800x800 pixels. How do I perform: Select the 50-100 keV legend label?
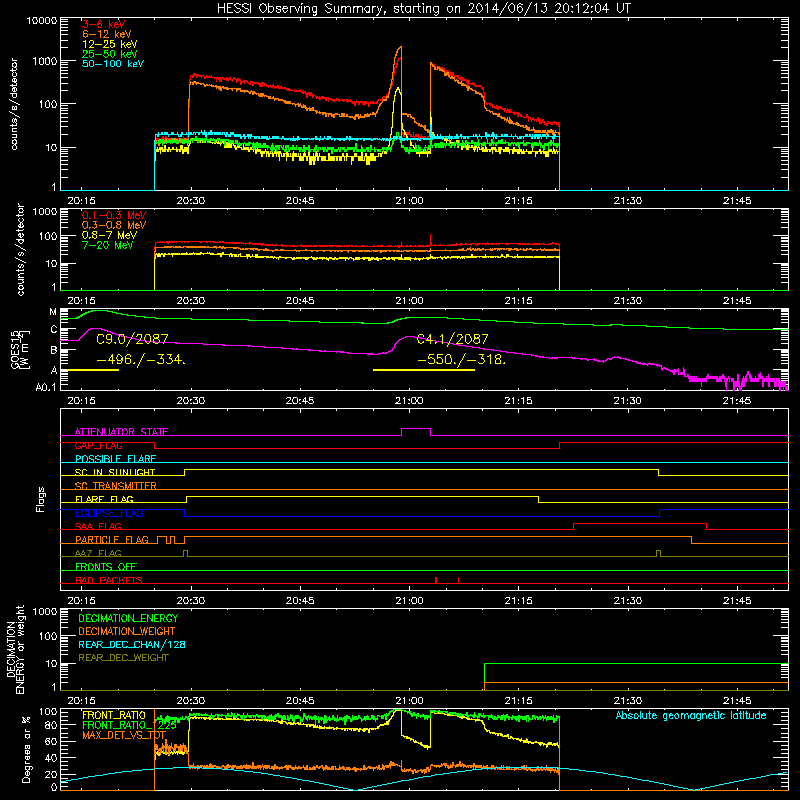point(113,64)
